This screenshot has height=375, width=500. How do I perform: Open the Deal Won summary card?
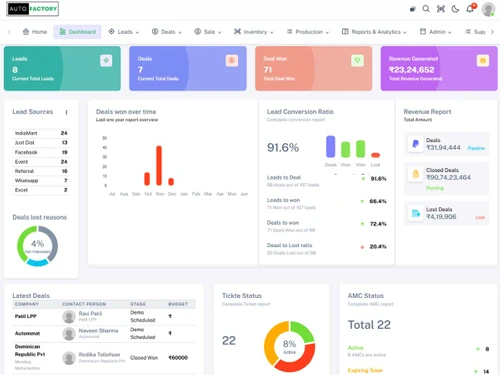[x=314, y=68]
